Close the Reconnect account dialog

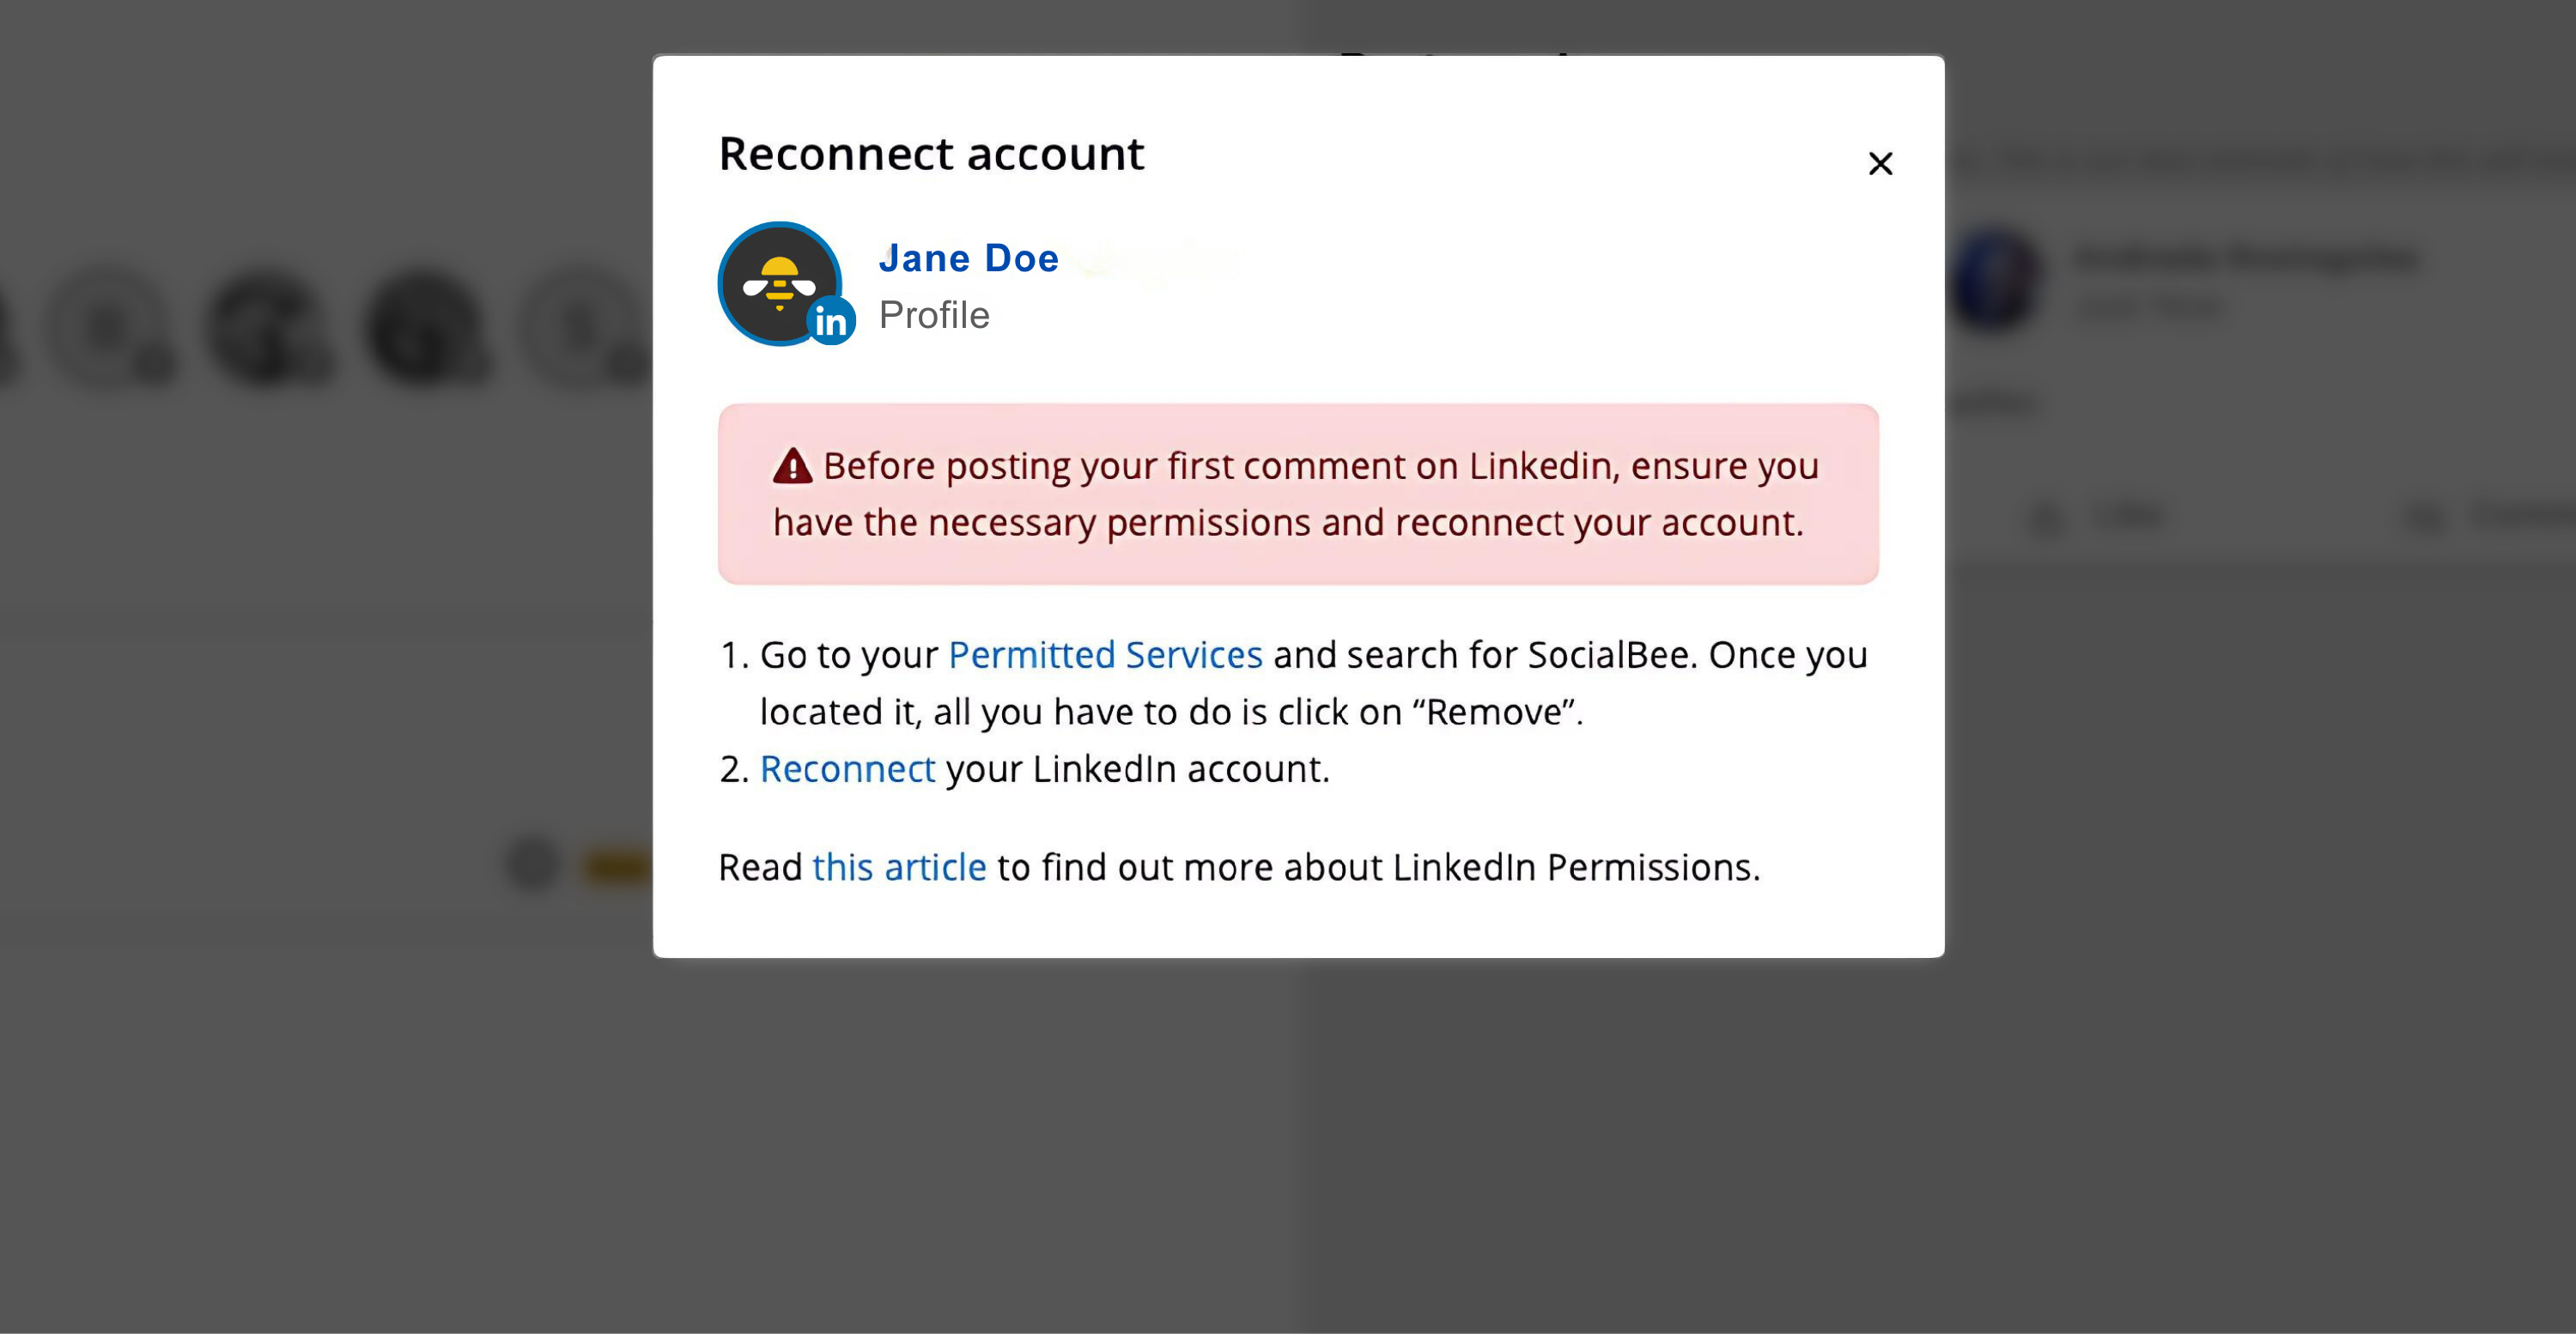point(1880,163)
